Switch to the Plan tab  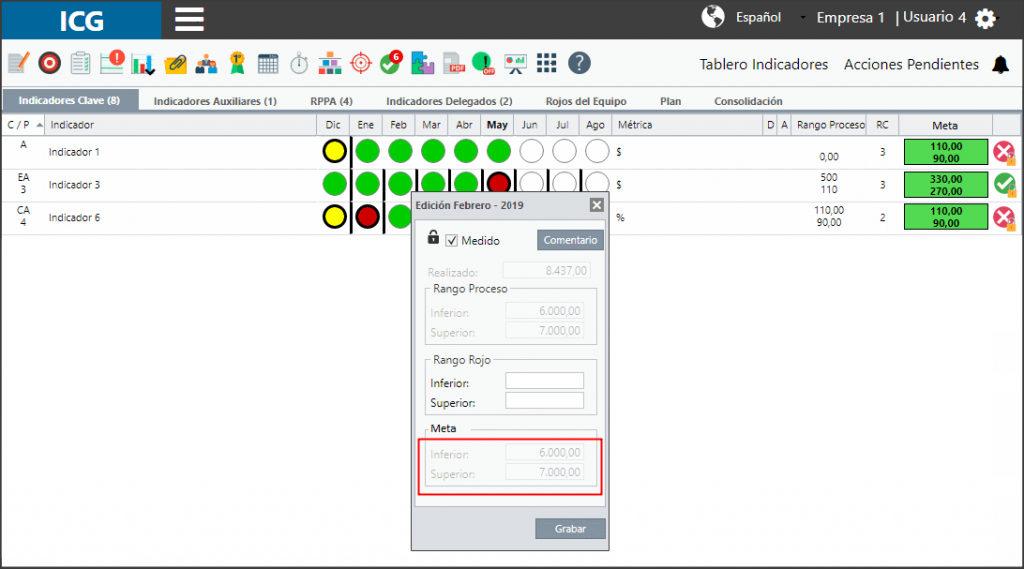click(670, 101)
